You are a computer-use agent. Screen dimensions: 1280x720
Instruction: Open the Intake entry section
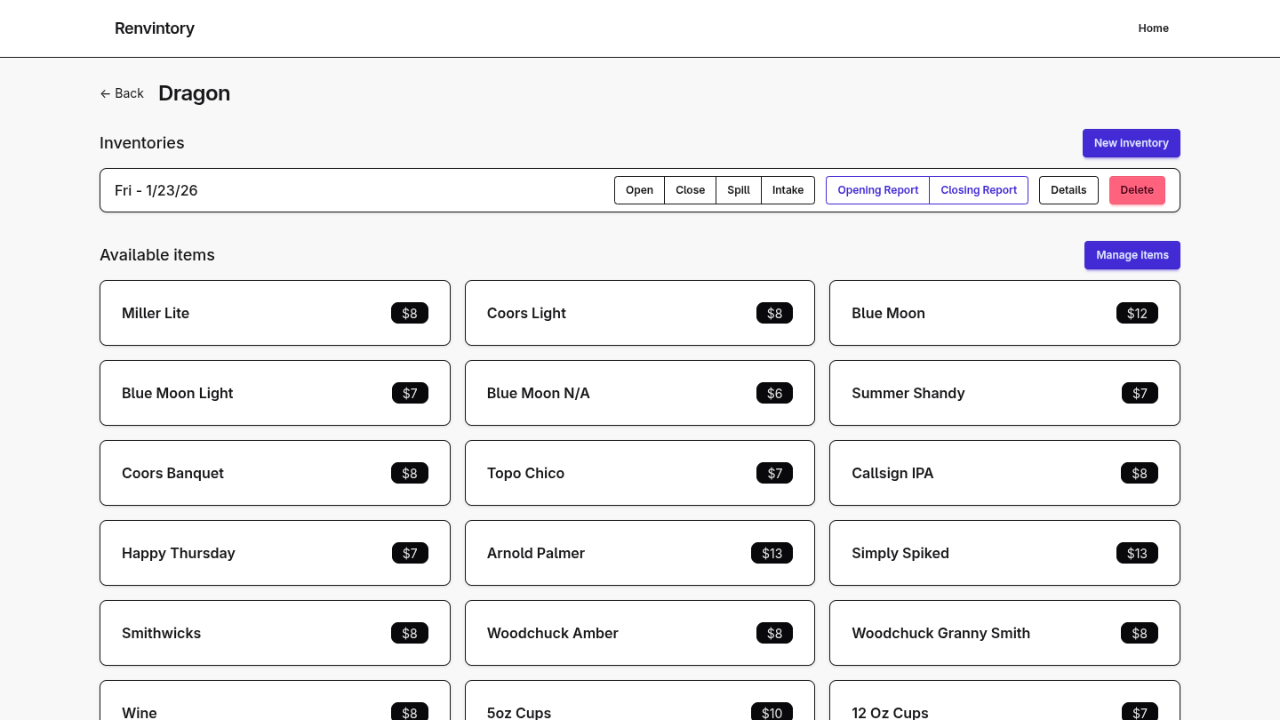coord(788,190)
